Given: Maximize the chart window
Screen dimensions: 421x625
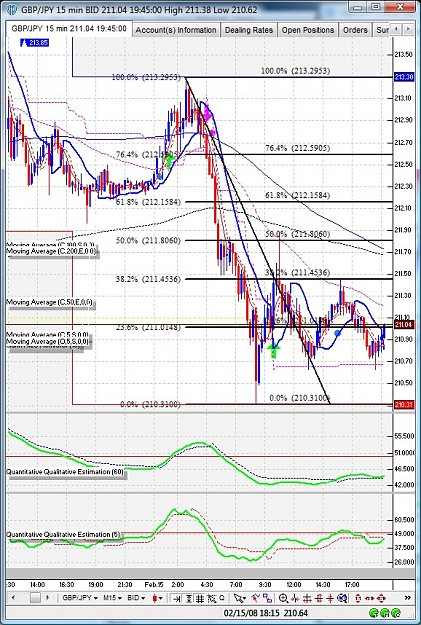Looking at the screenshot, I should point(376,7).
